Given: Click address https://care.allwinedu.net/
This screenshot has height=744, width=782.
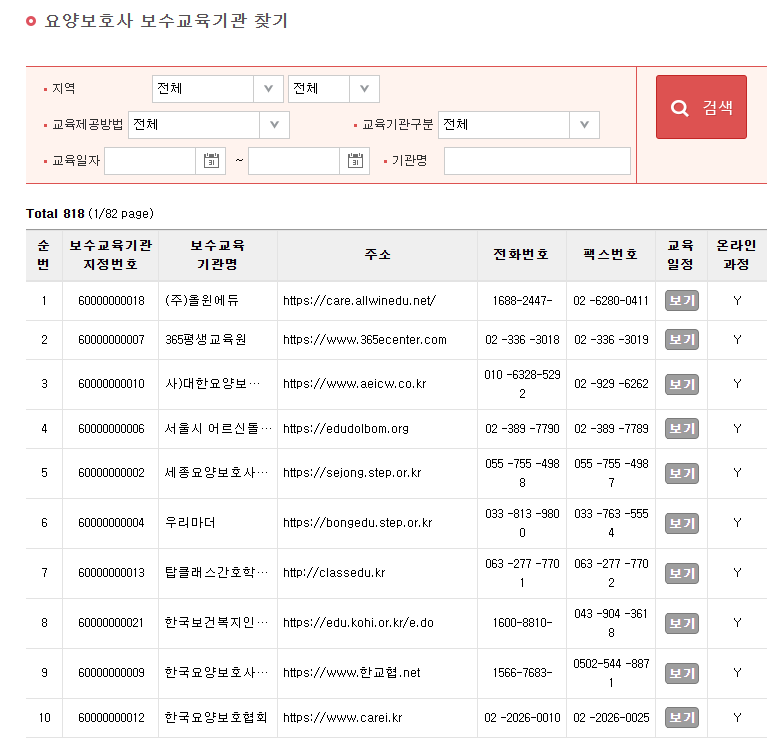Looking at the screenshot, I should [360, 300].
